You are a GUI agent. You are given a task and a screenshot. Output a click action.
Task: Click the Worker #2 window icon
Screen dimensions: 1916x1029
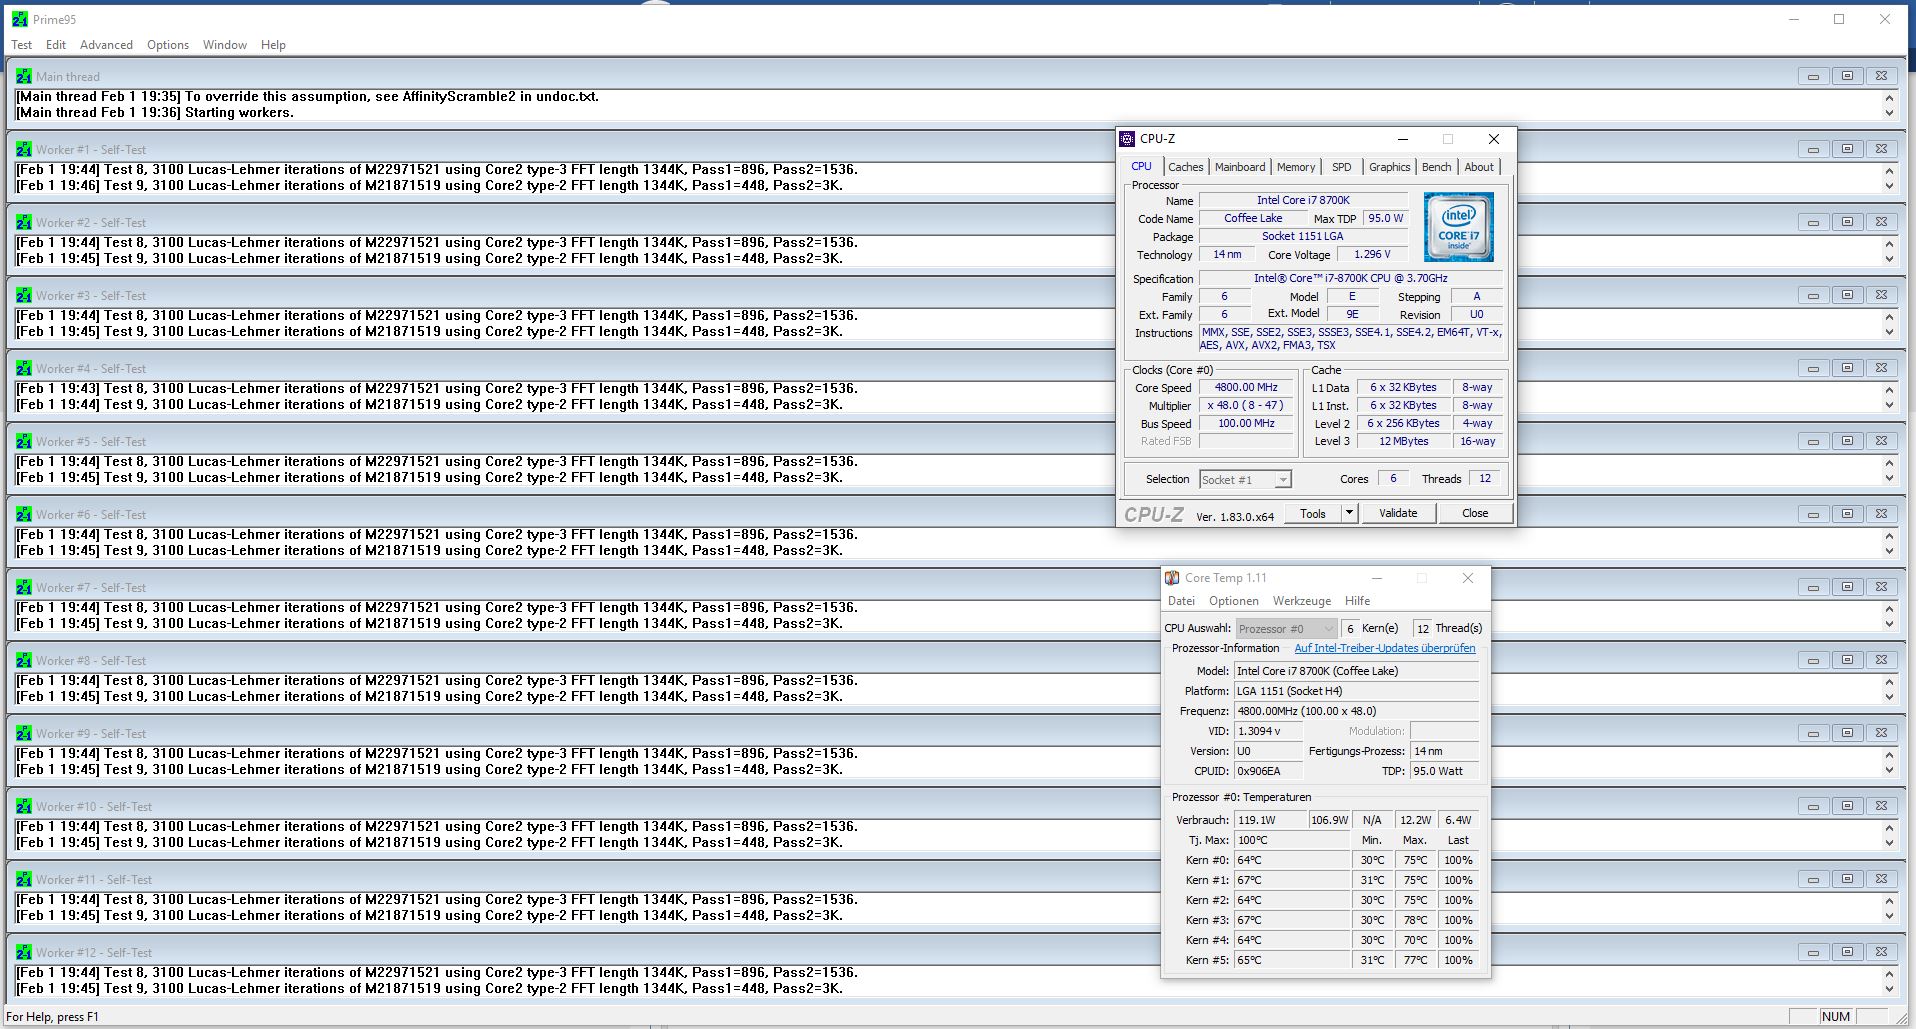click(24, 222)
